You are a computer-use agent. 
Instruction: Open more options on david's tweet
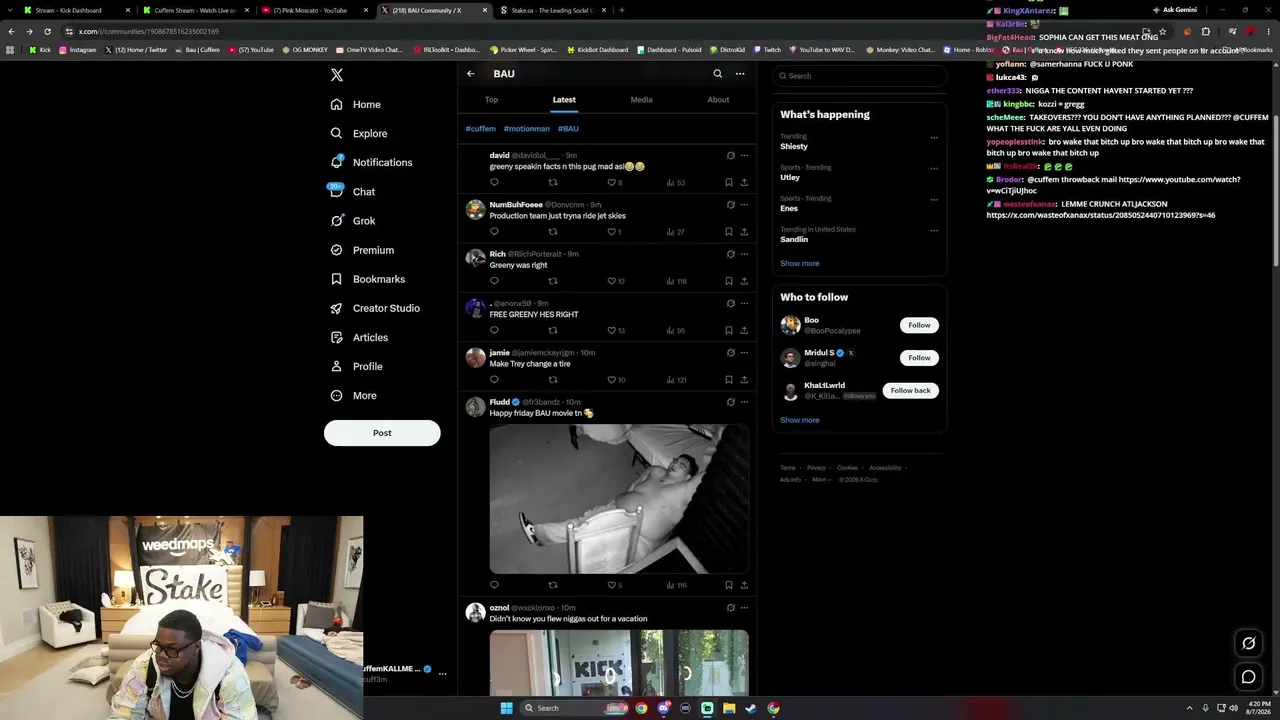(744, 156)
